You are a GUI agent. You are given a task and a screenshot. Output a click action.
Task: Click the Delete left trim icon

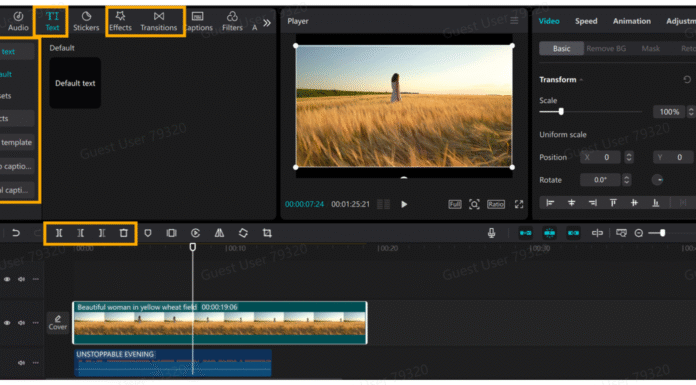tap(80, 233)
